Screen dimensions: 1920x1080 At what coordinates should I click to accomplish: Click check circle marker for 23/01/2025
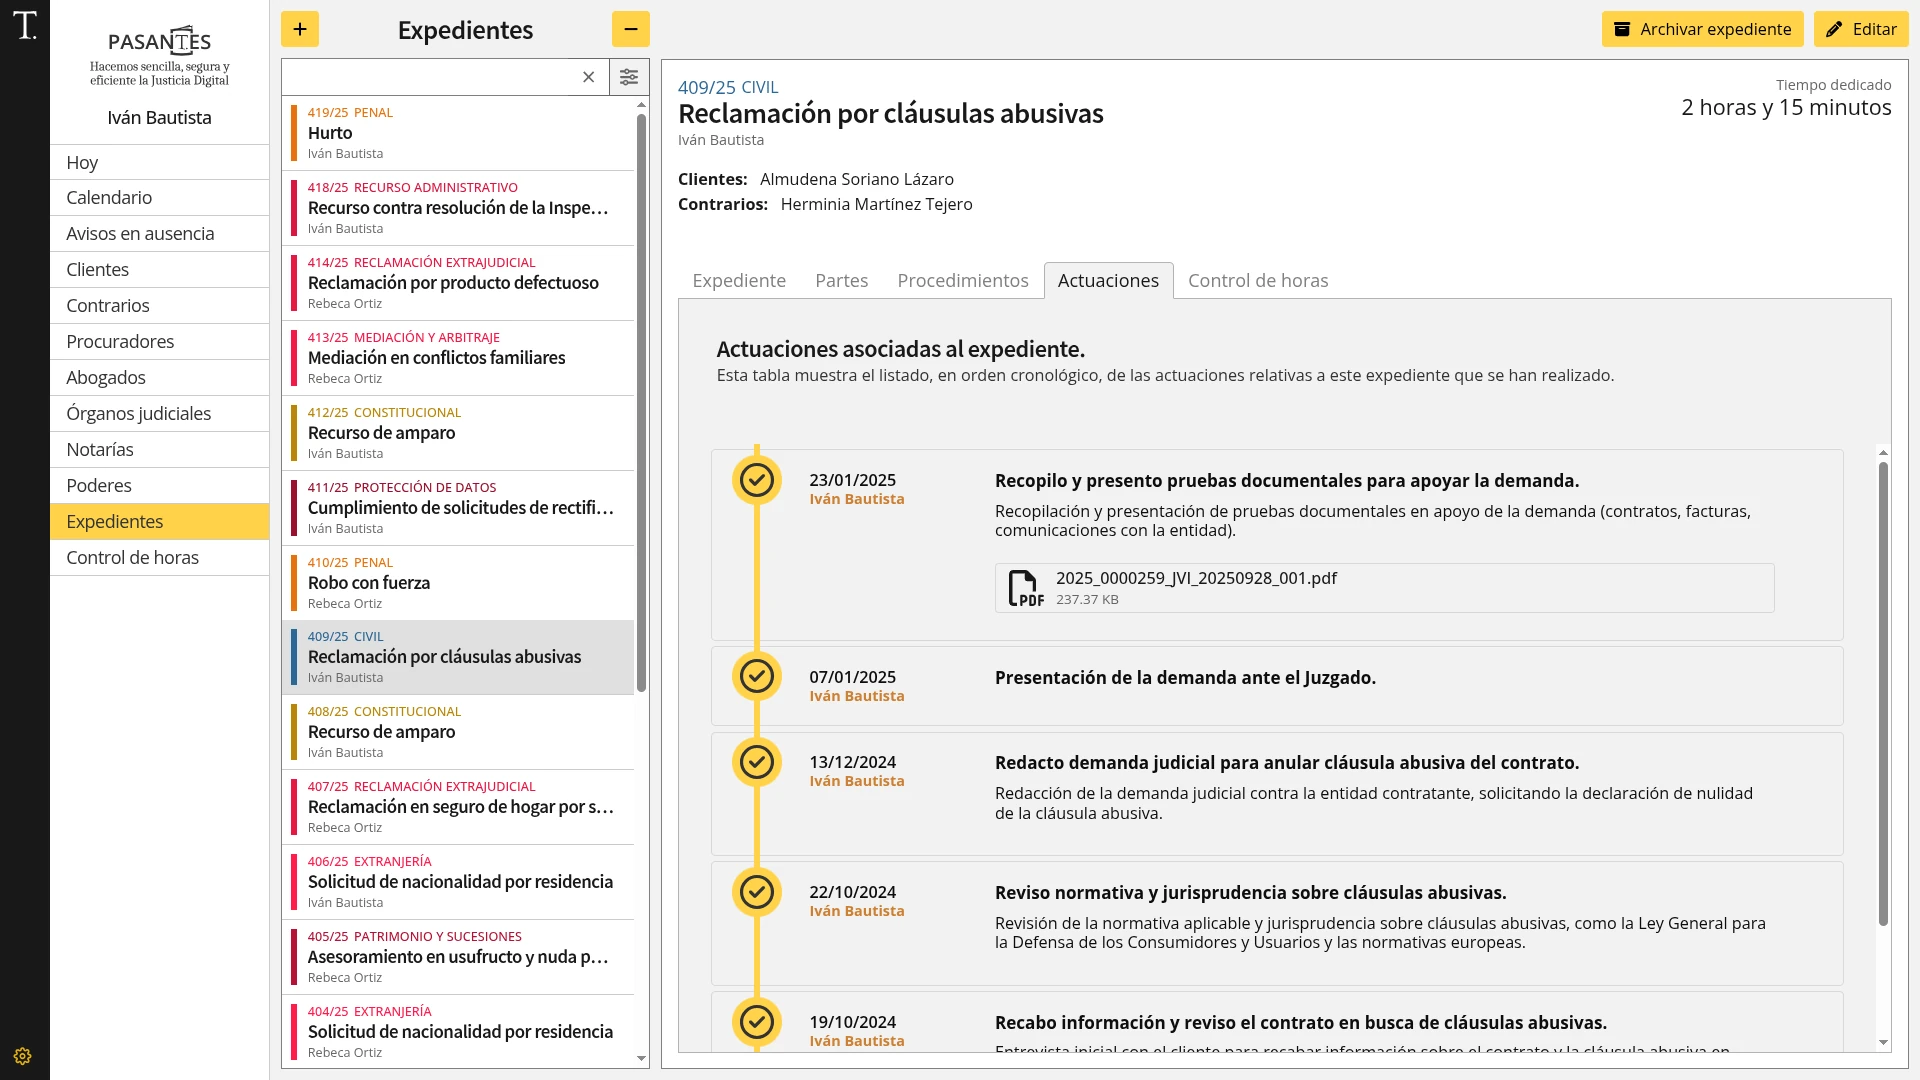click(757, 480)
